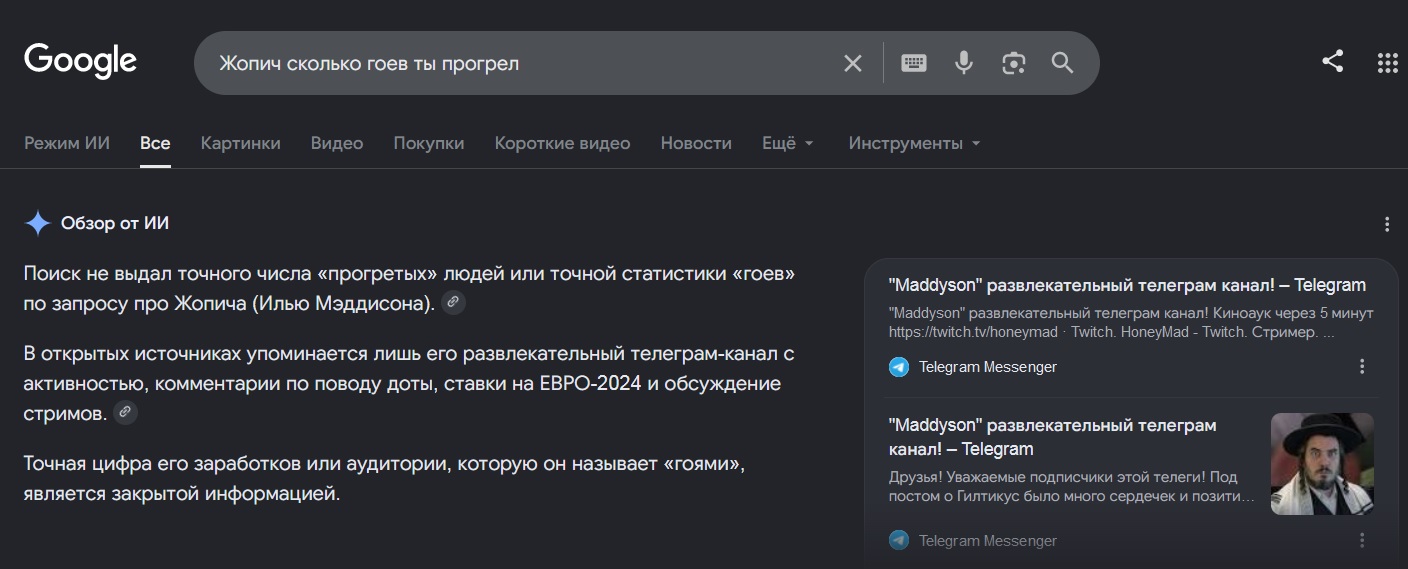Click the source link icon after стримов
The height and width of the screenshot is (569, 1408).
click(125, 412)
